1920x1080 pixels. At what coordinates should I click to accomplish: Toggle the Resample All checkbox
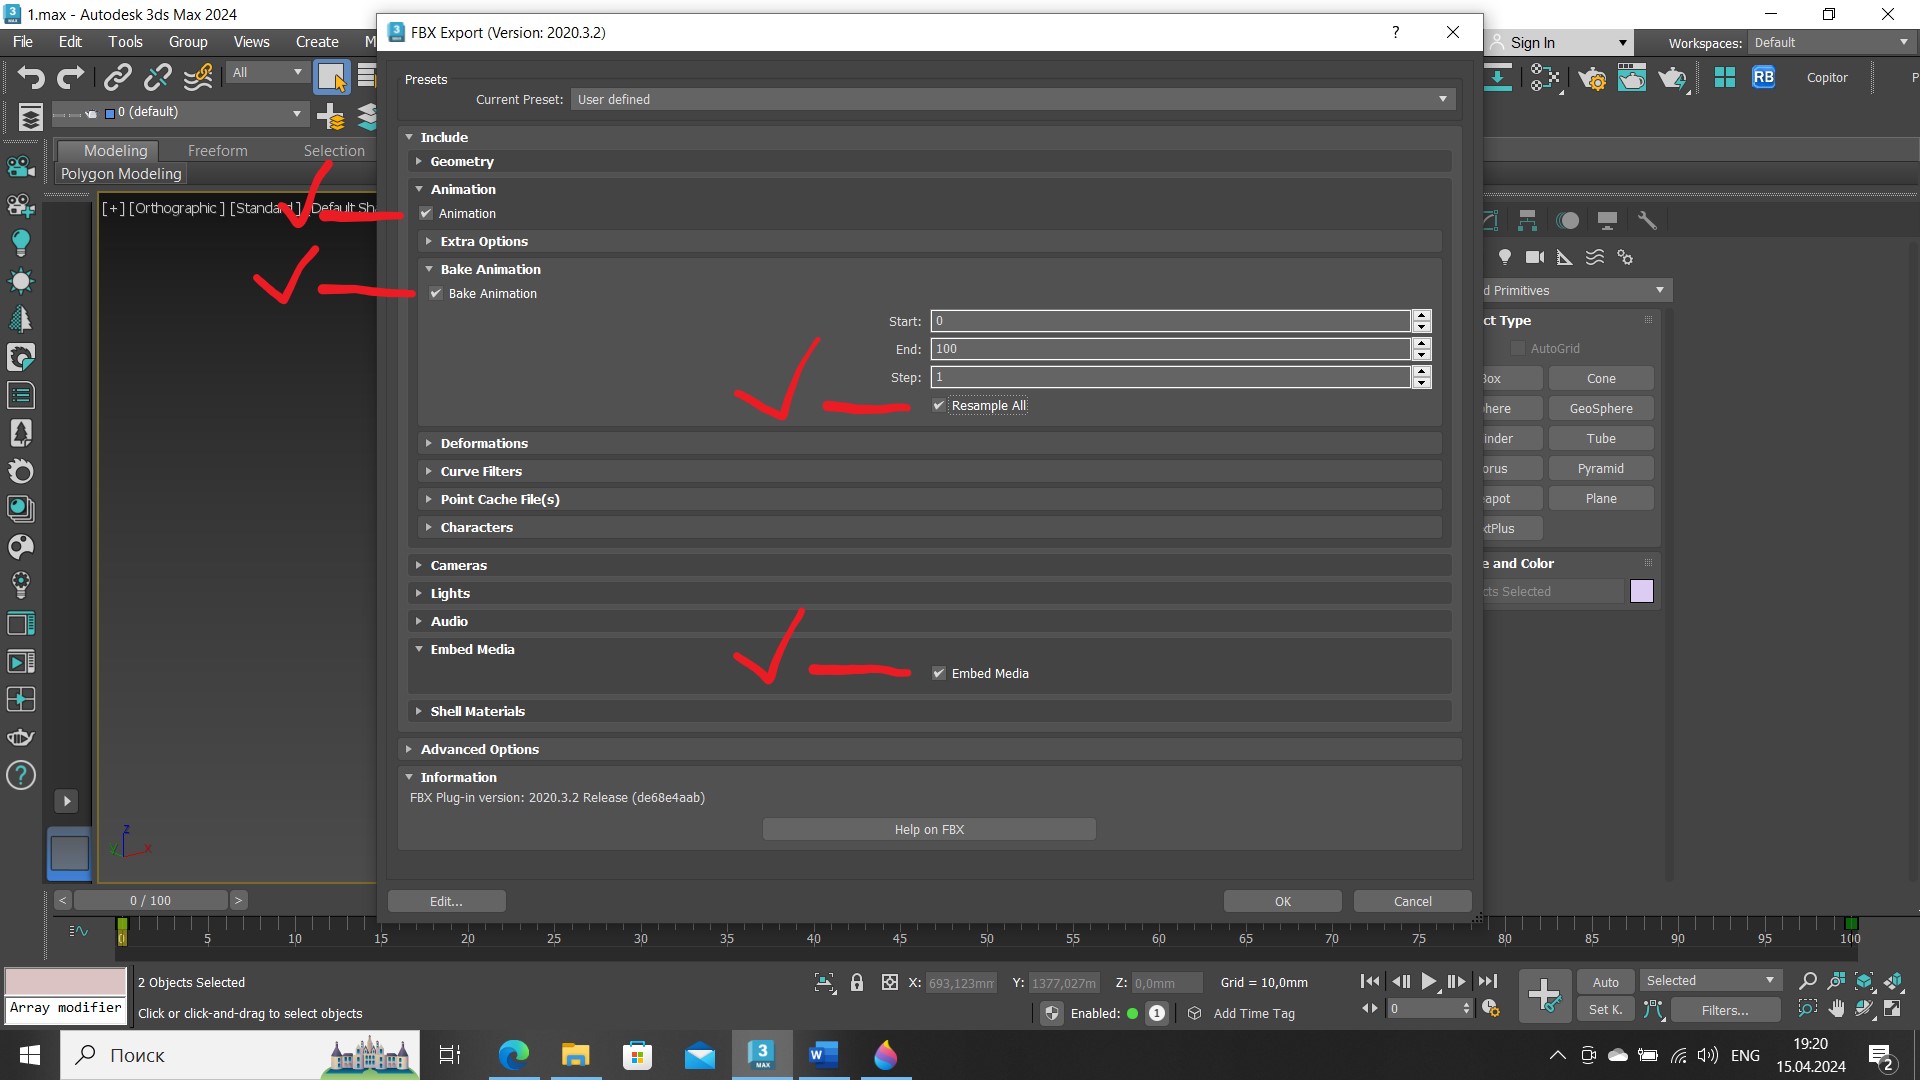pos(939,405)
